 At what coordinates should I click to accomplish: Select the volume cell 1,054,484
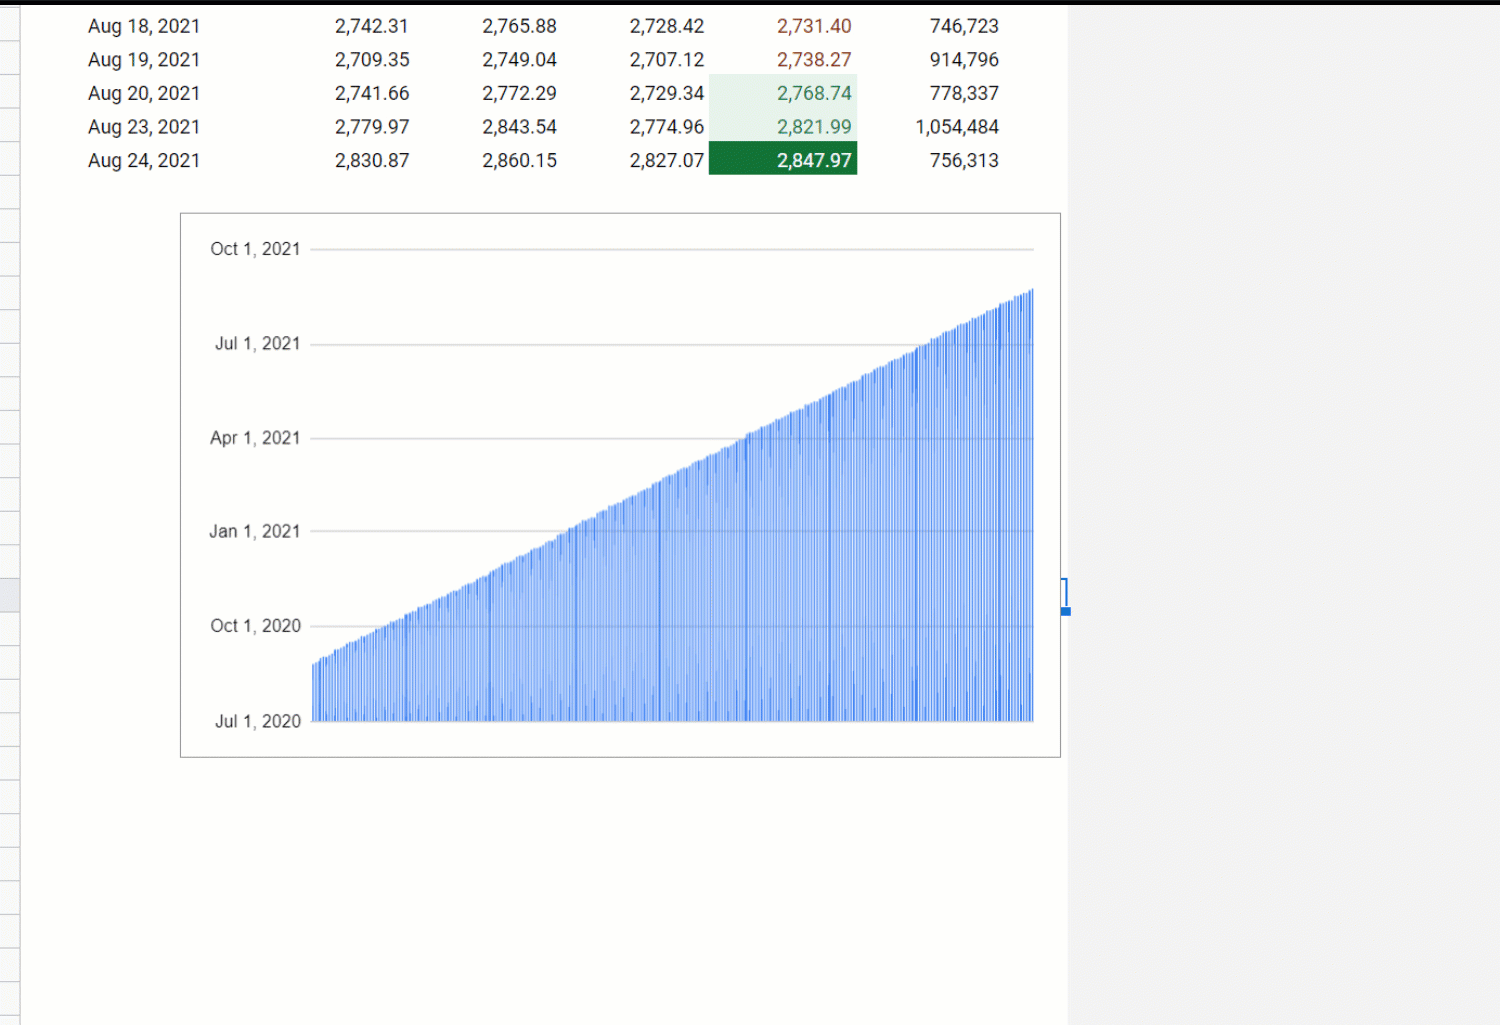point(956,127)
